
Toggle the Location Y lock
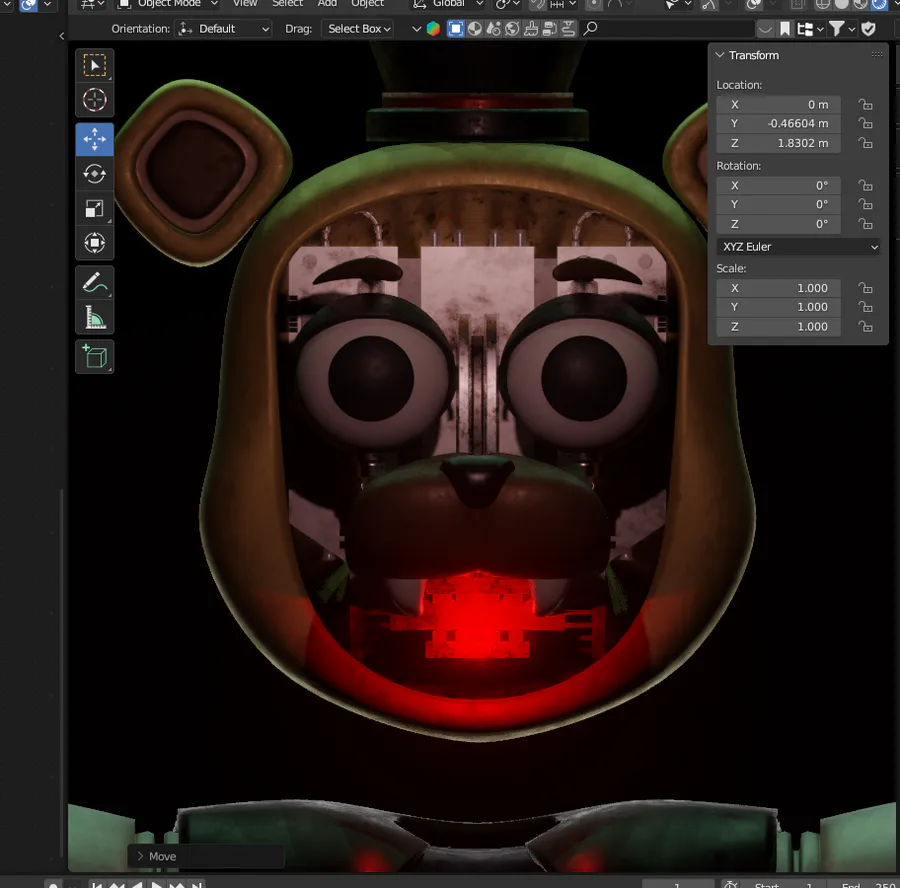(866, 123)
